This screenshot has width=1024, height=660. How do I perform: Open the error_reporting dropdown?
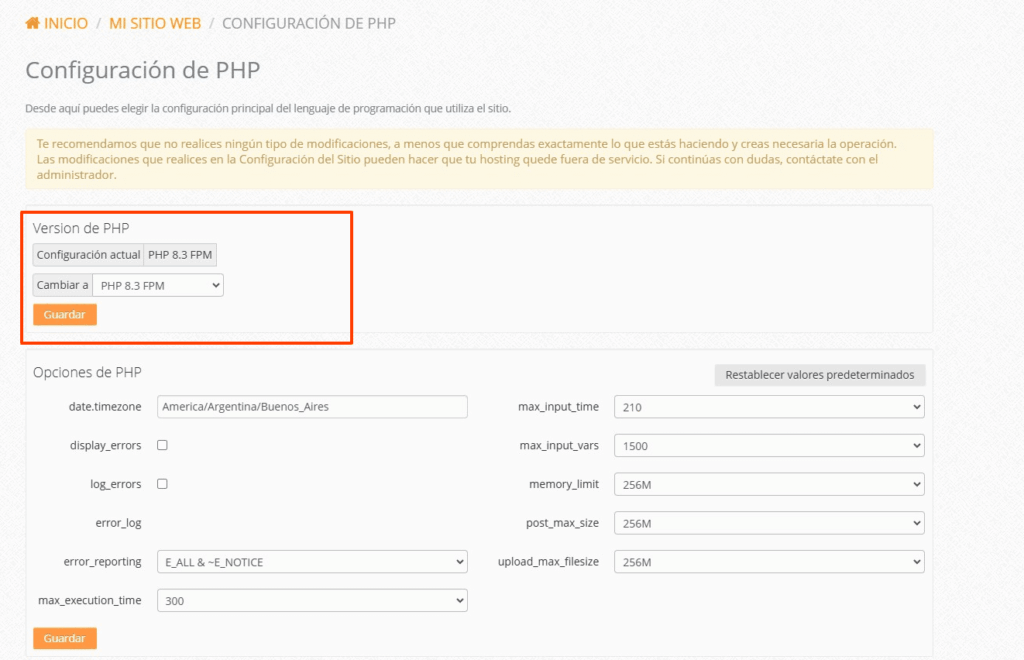click(312, 561)
